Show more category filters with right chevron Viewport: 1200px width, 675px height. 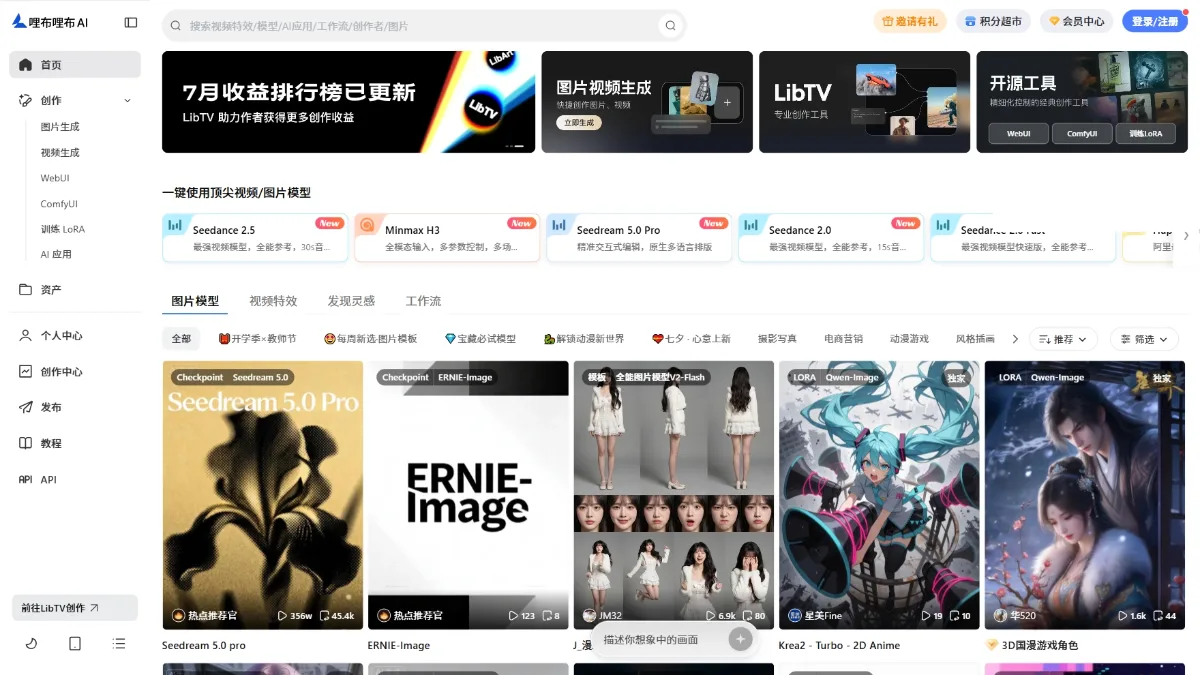click(x=1015, y=339)
